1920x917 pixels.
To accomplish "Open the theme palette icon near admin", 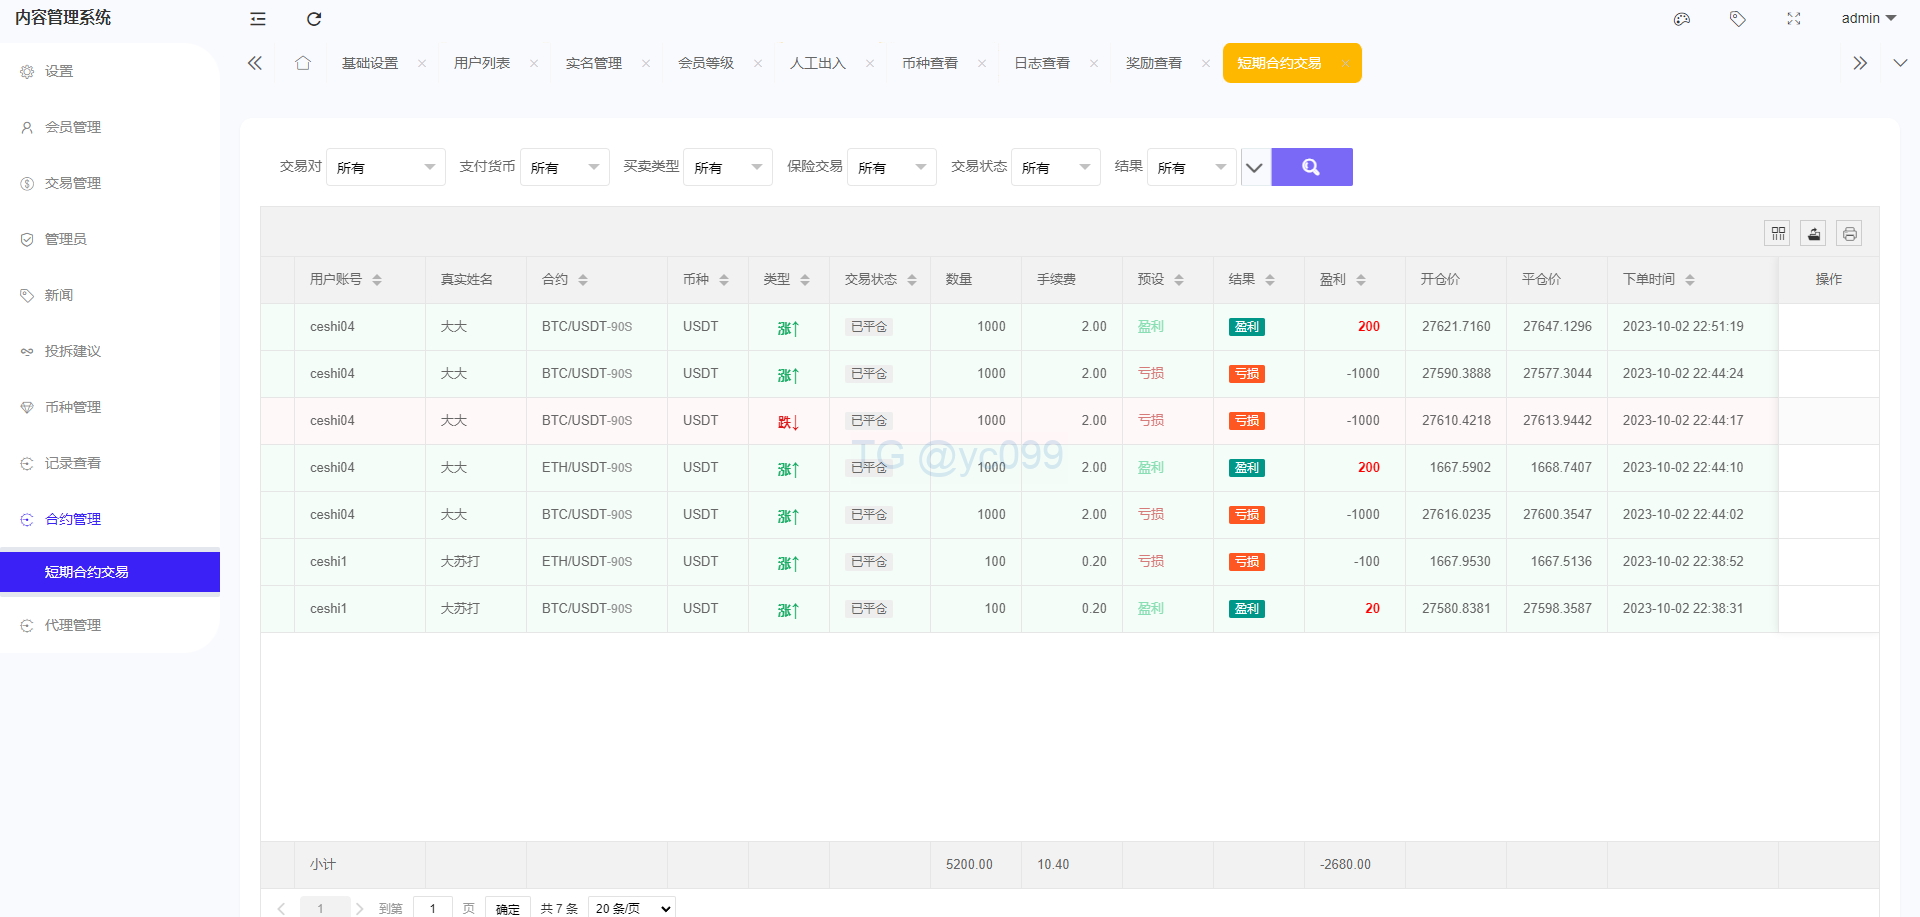I will click(x=1681, y=19).
